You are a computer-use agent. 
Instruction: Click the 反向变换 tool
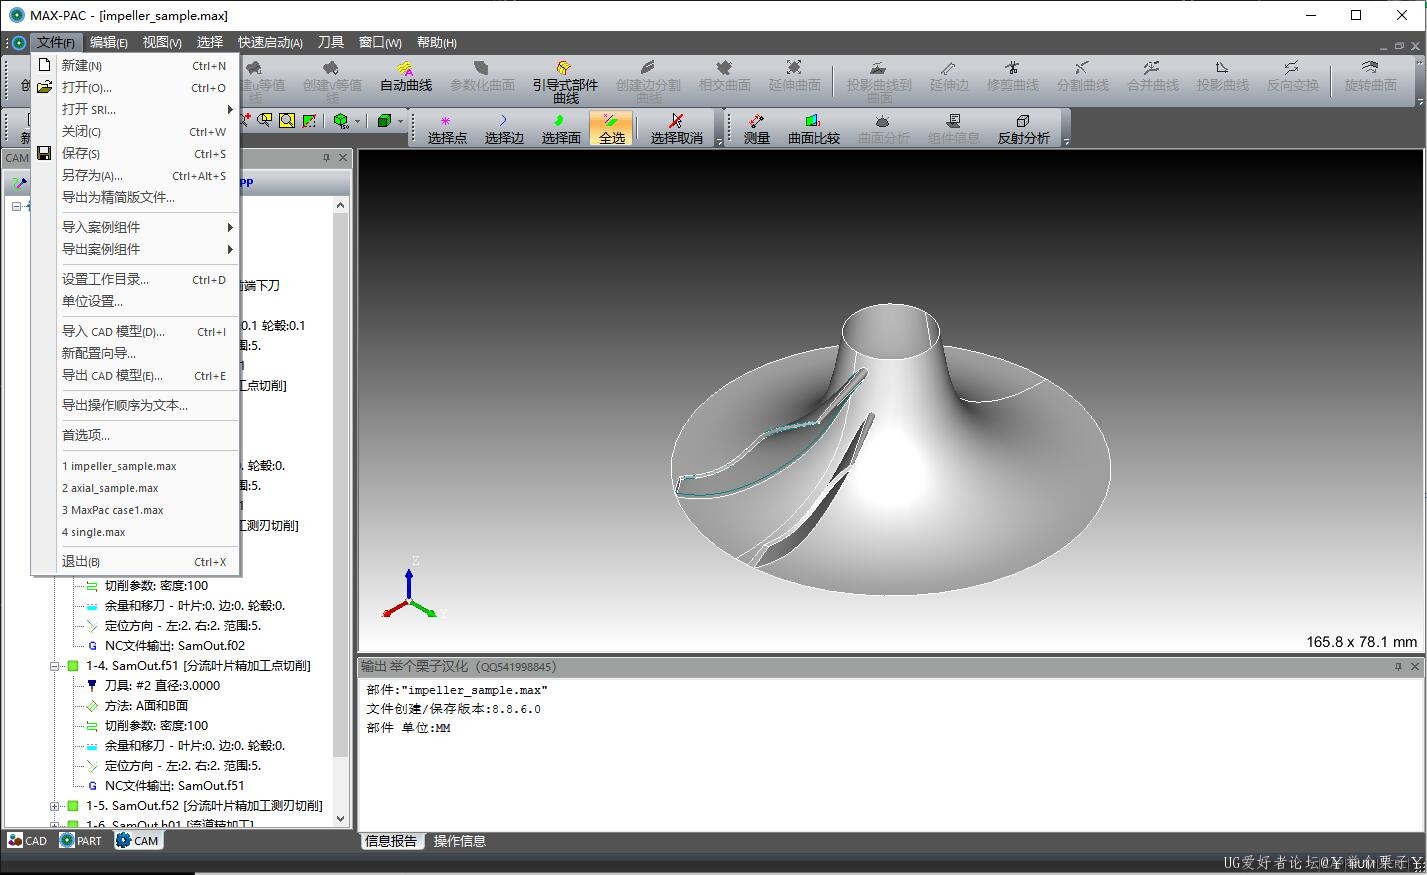(x=1293, y=76)
